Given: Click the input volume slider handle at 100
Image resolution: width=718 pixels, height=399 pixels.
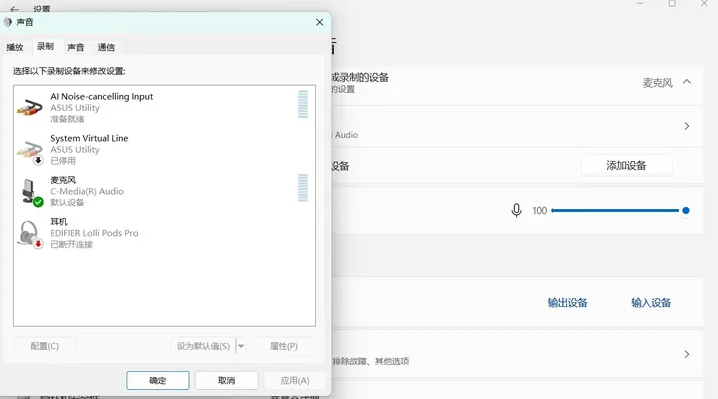Looking at the screenshot, I should 685,210.
